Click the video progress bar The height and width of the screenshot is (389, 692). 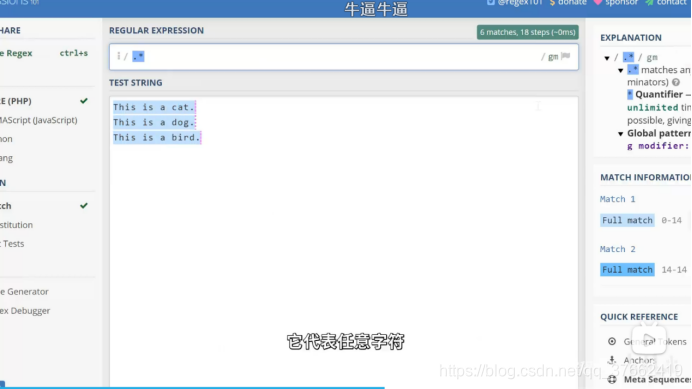(346, 387)
